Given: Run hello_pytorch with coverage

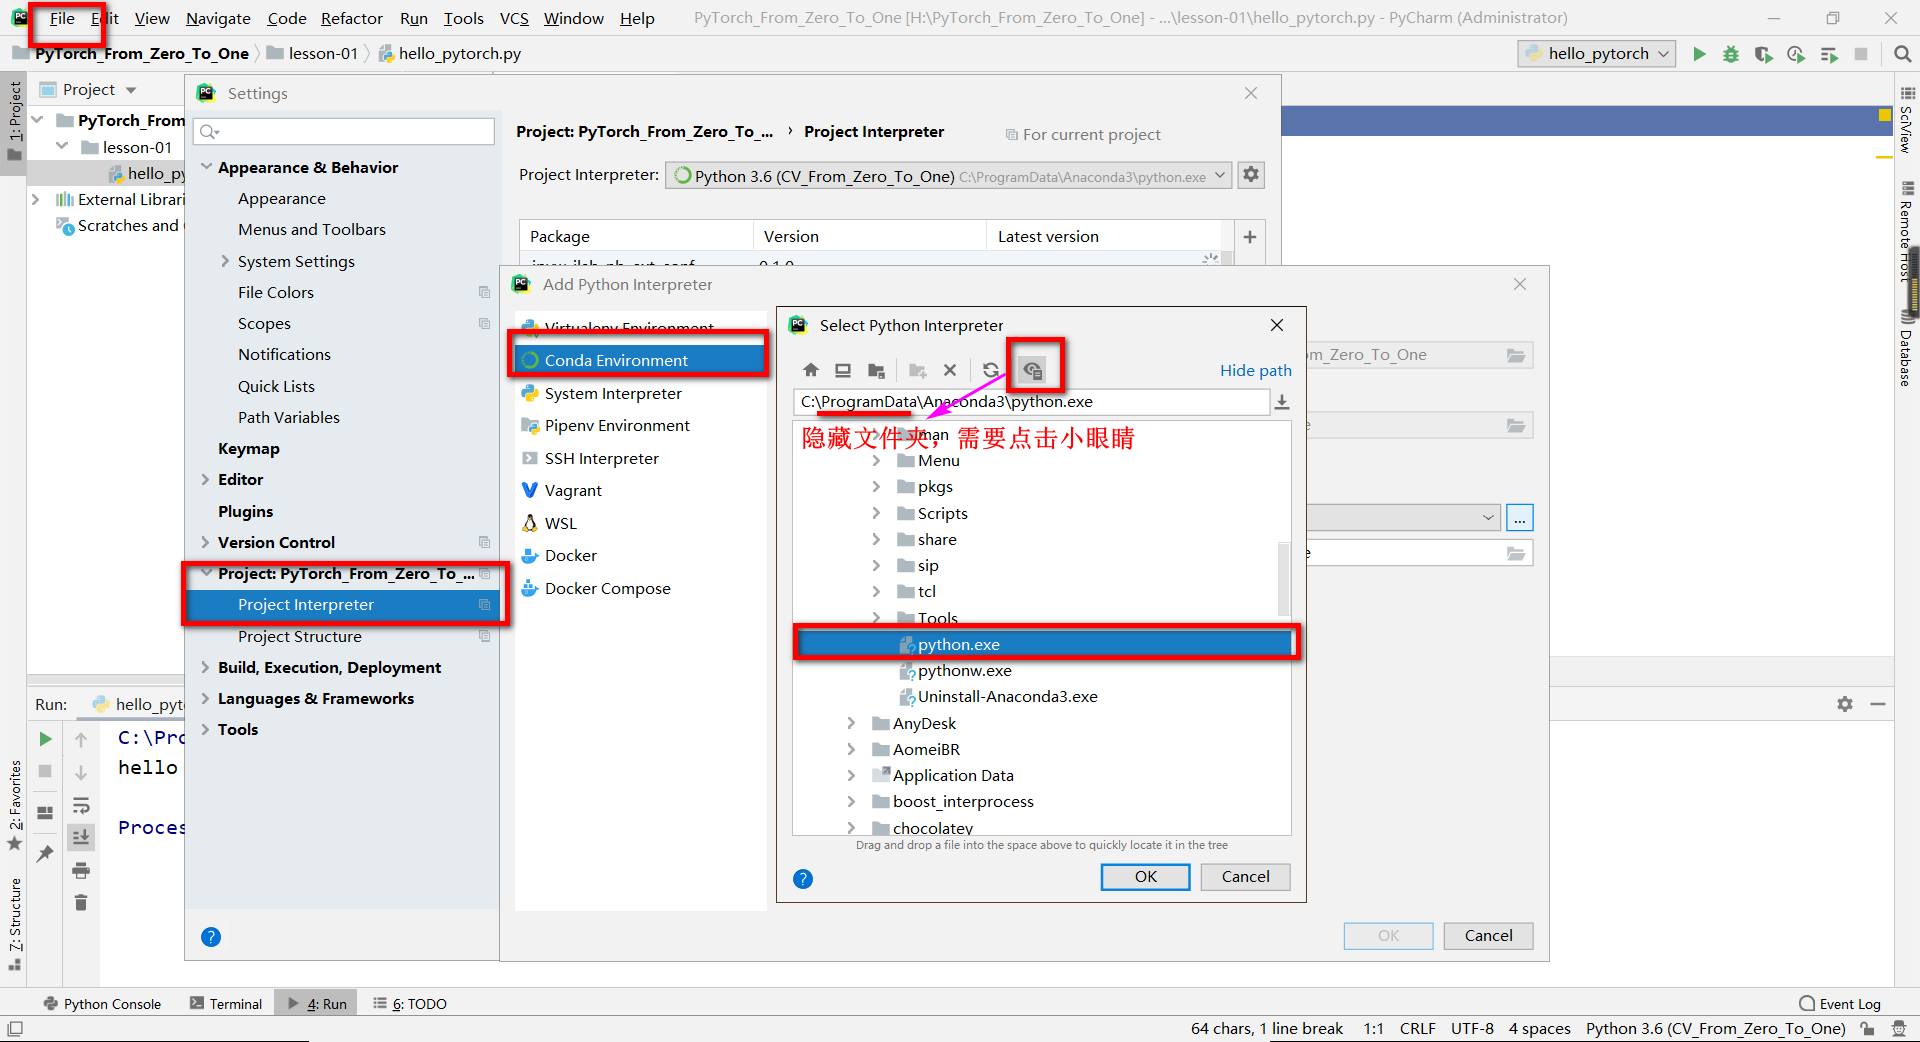Looking at the screenshot, I should click(1763, 54).
